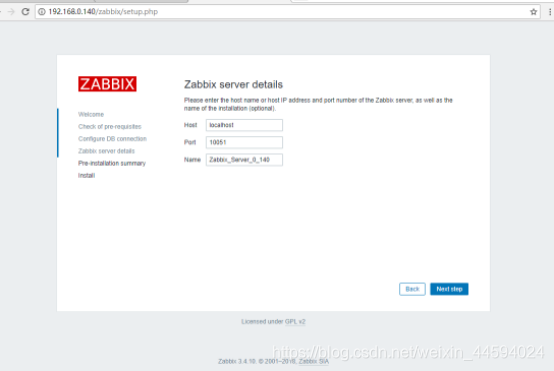Reload the page with the refresh icon
The height and width of the screenshot is (371, 554).
click(x=25, y=12)
